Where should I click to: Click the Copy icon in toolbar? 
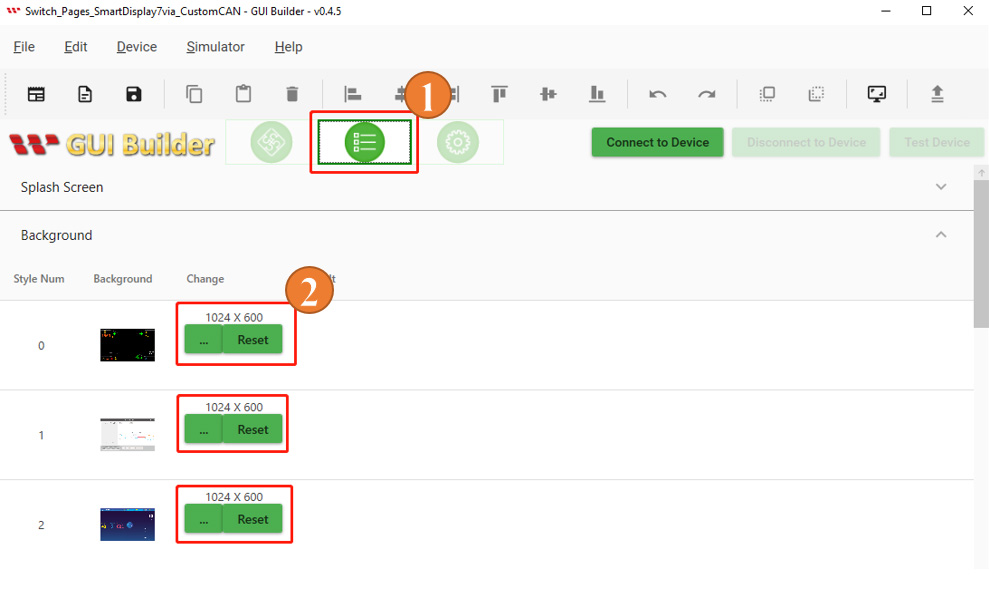tap(194, 95)
